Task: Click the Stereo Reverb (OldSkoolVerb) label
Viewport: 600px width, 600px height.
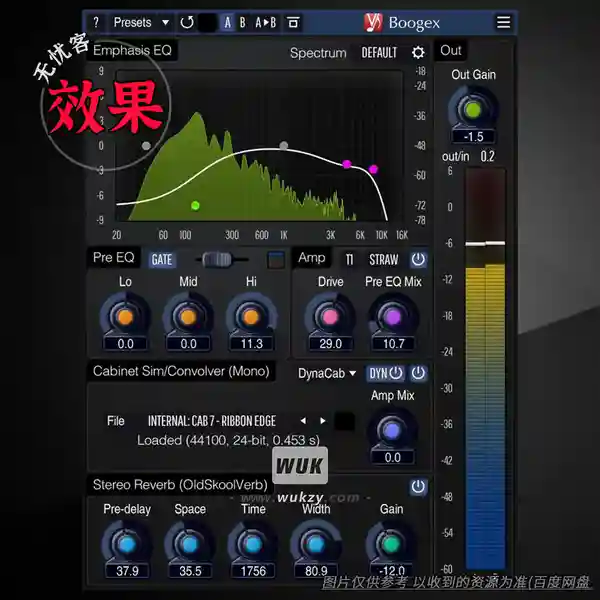Action: 180,485
